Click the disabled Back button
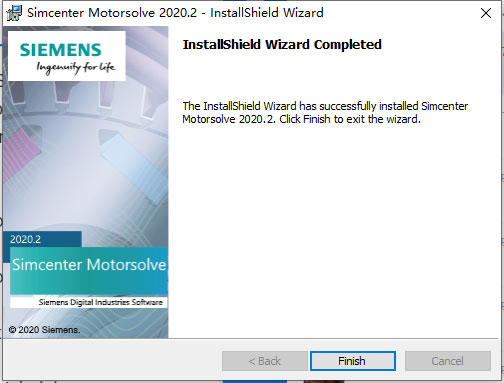 click(265, 361)
